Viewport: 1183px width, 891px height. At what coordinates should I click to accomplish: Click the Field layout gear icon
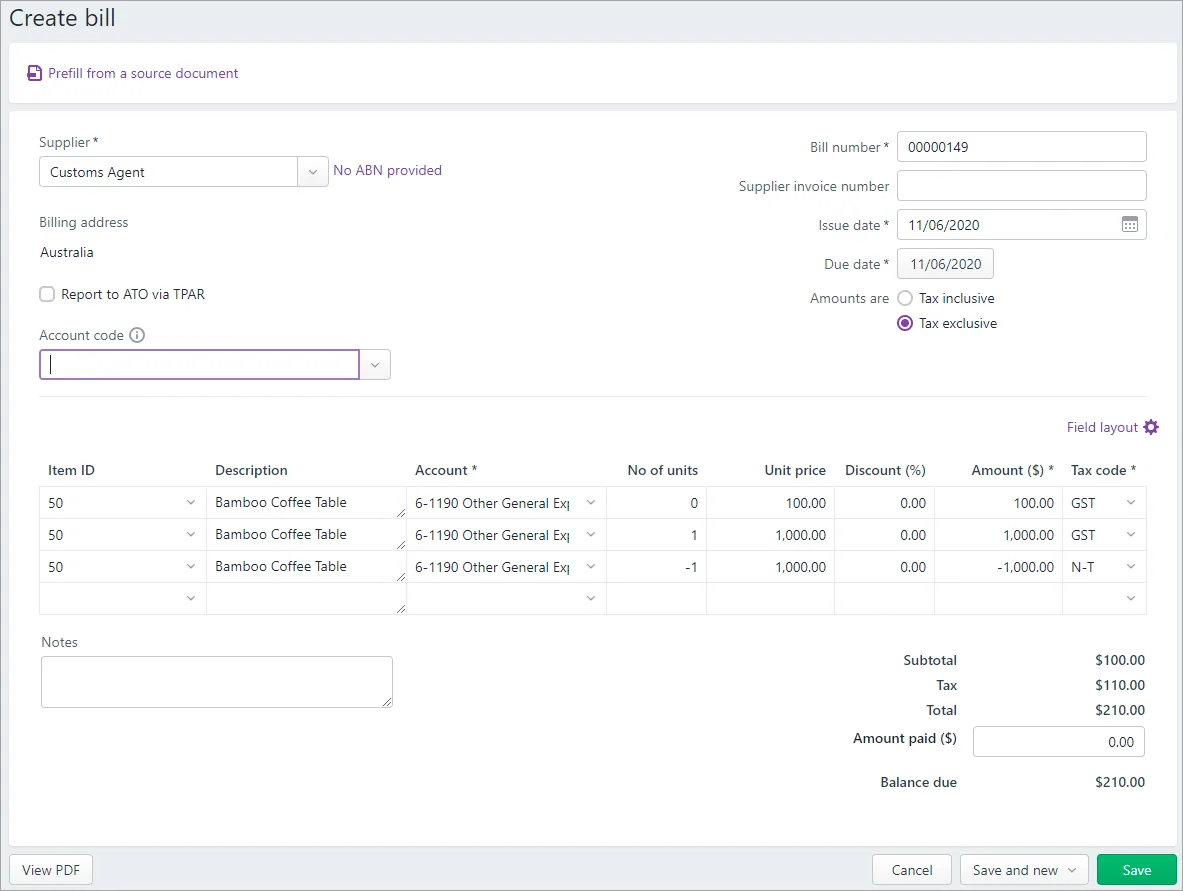point(1150,427)
